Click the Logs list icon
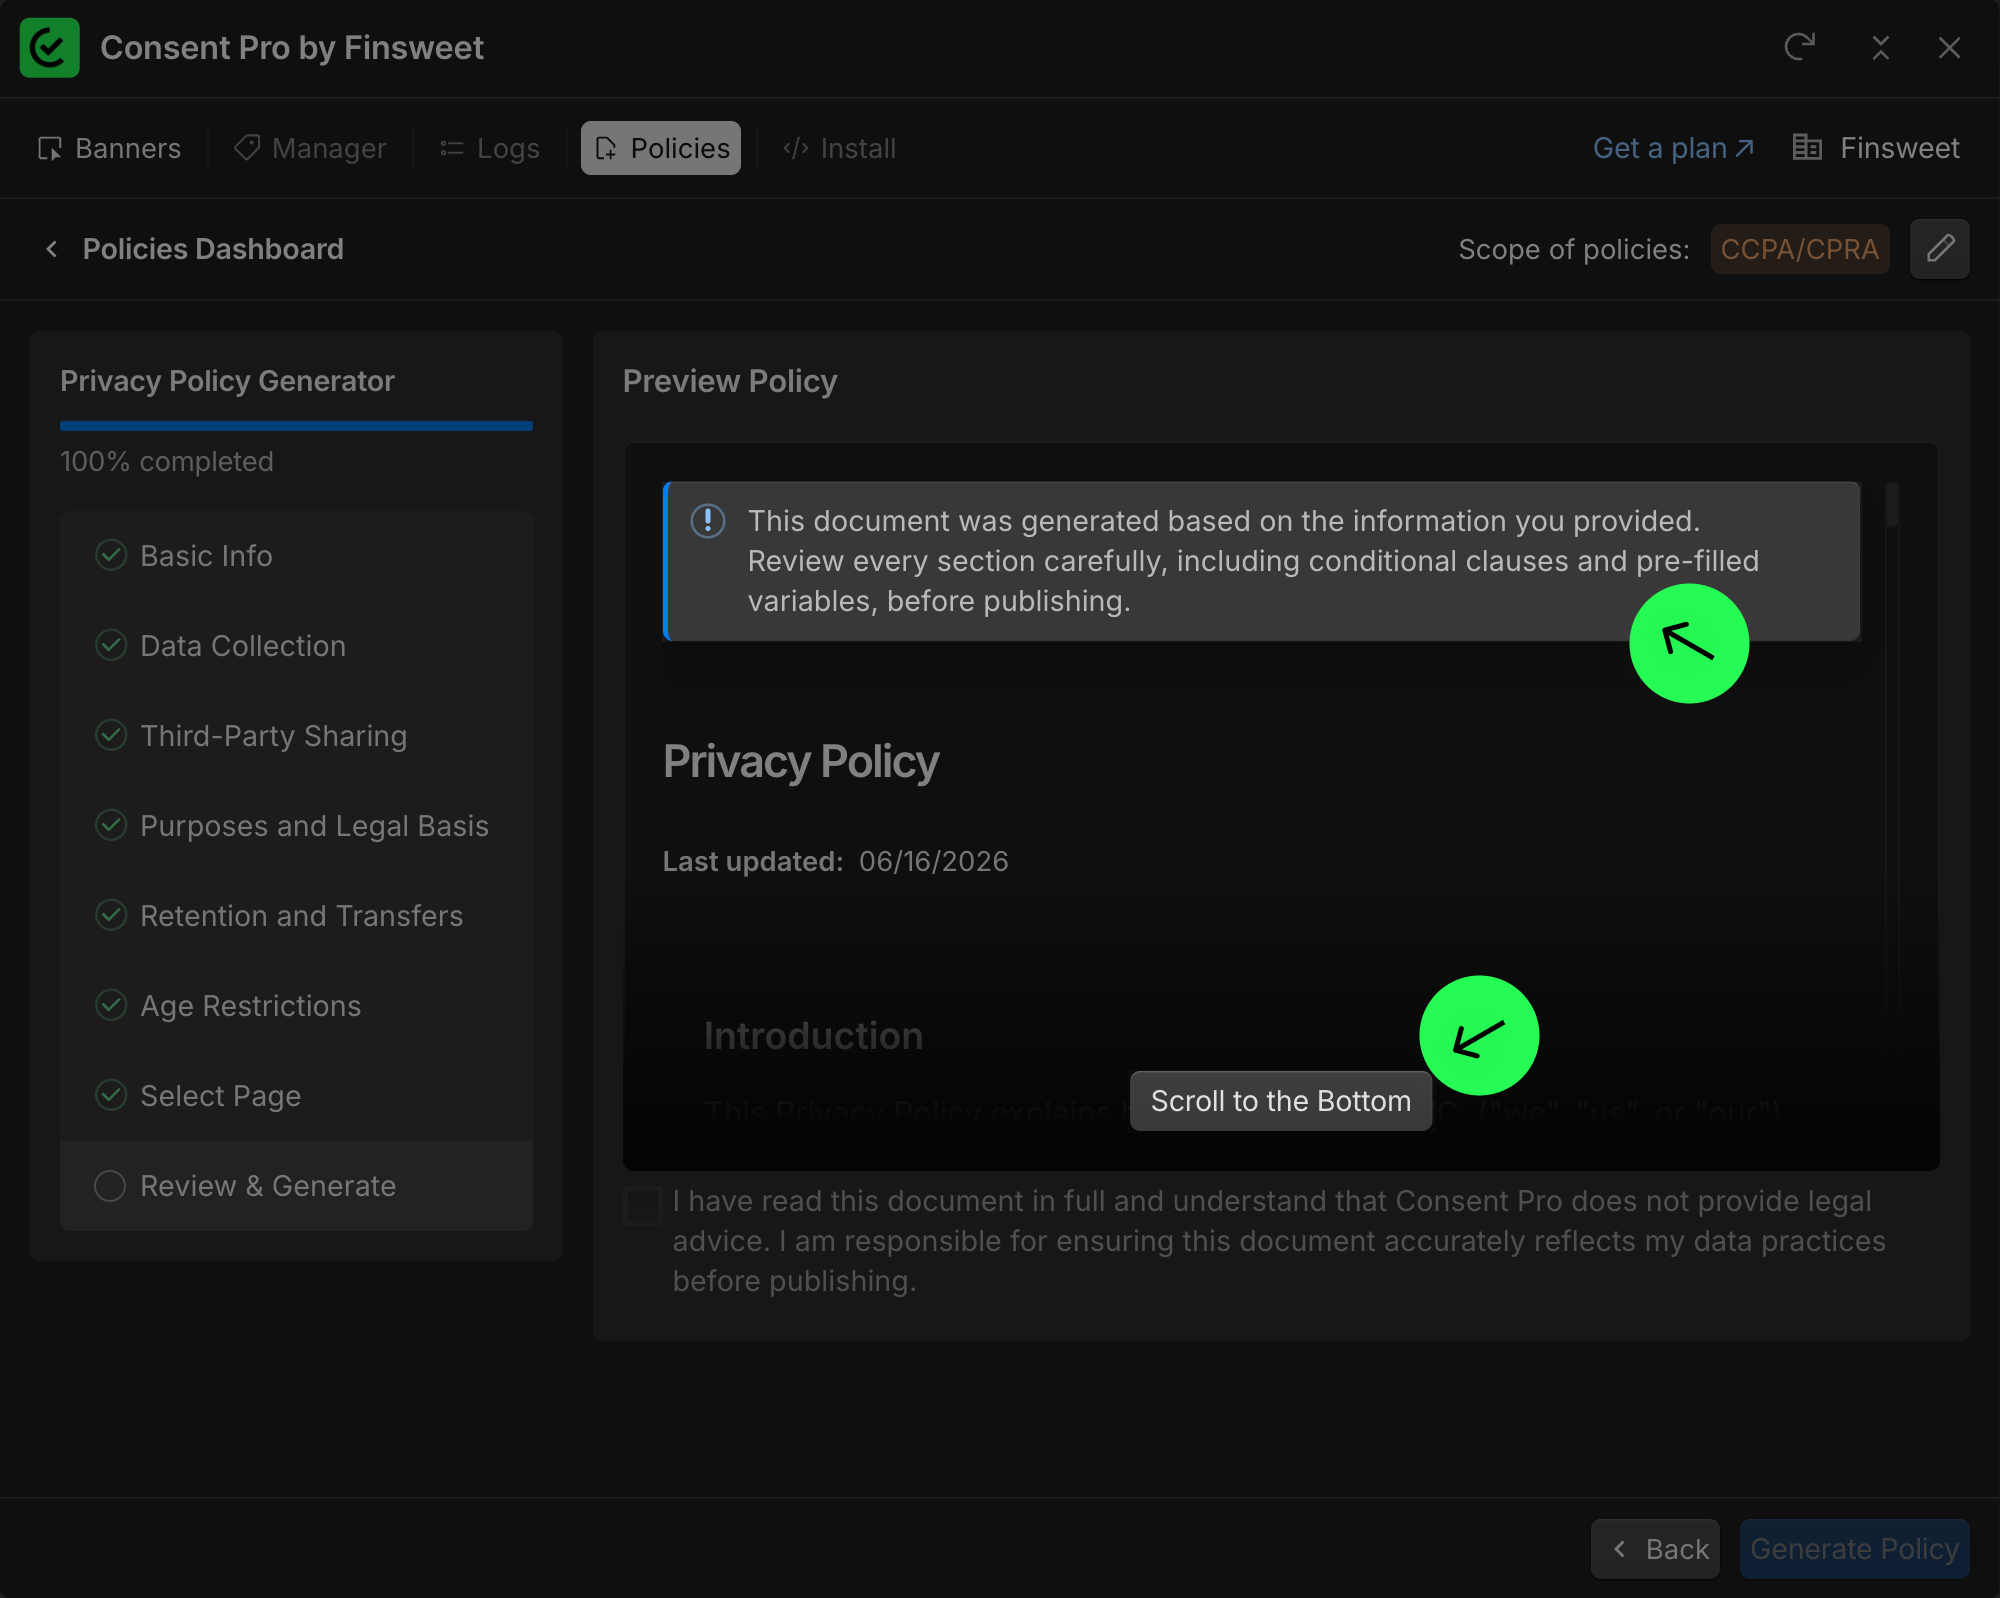Viewport: 2000px width, 1598px height. tap(452, 149)
